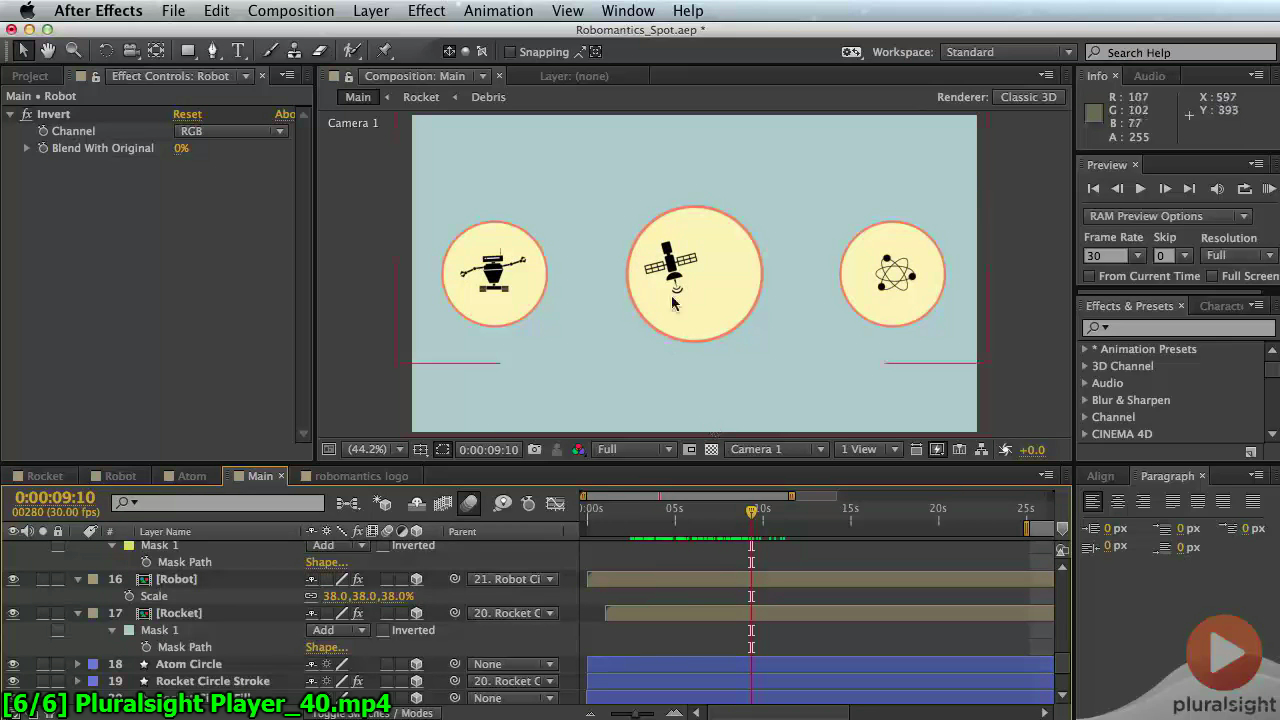Screen dimensions: 1280x720
Task: Click the Debris breadcrumb in composition navigator
Action: [488, 97]
